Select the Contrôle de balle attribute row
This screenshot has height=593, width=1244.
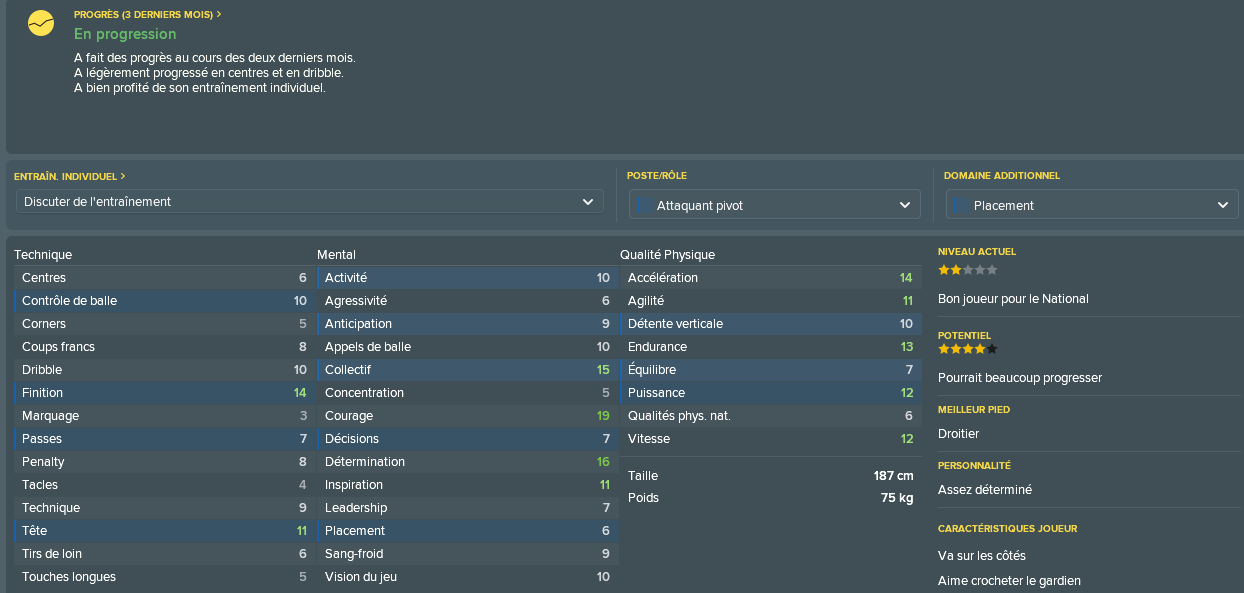[164, 301]
